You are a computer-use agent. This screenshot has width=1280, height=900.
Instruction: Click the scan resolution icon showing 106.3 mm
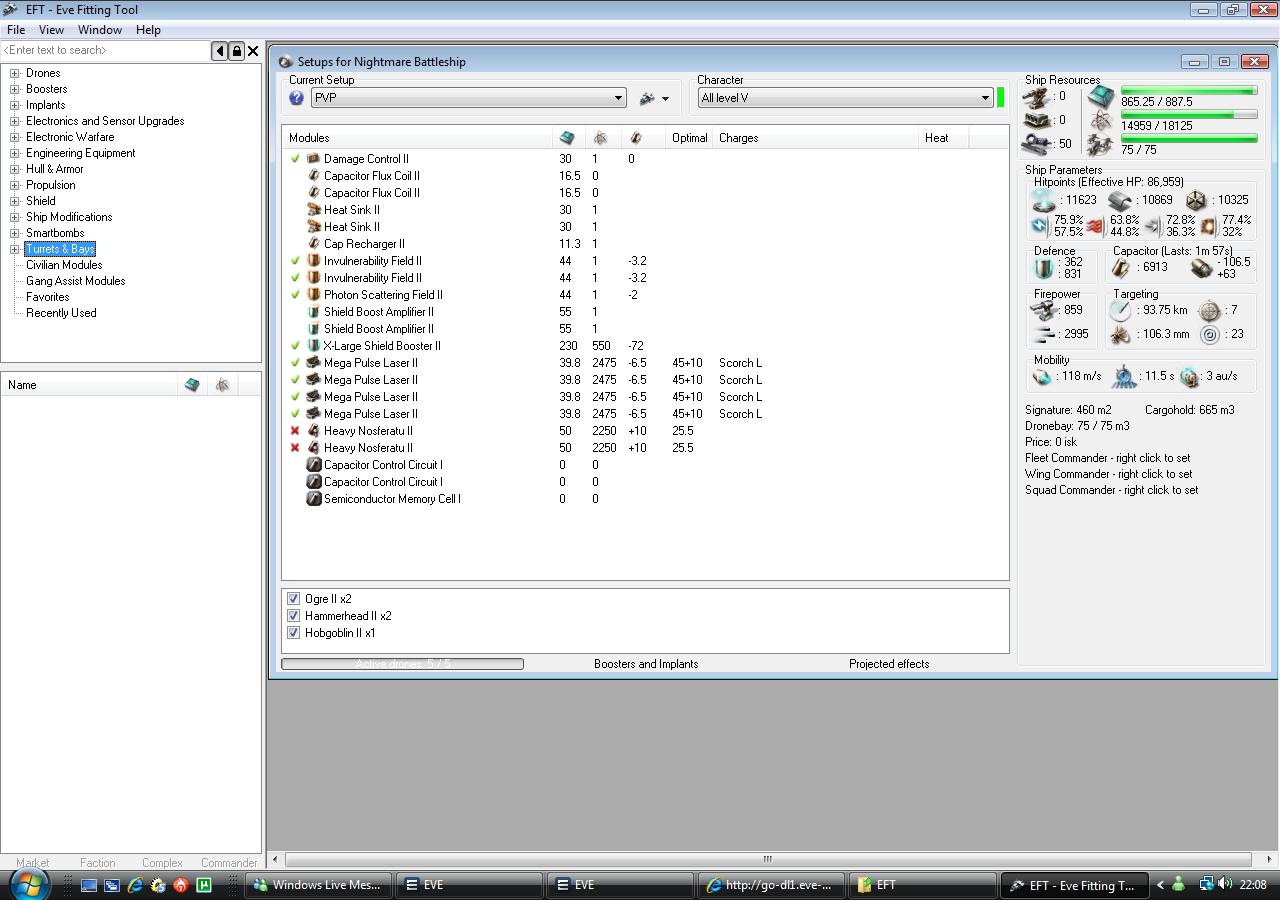(x=1120, y=334)
